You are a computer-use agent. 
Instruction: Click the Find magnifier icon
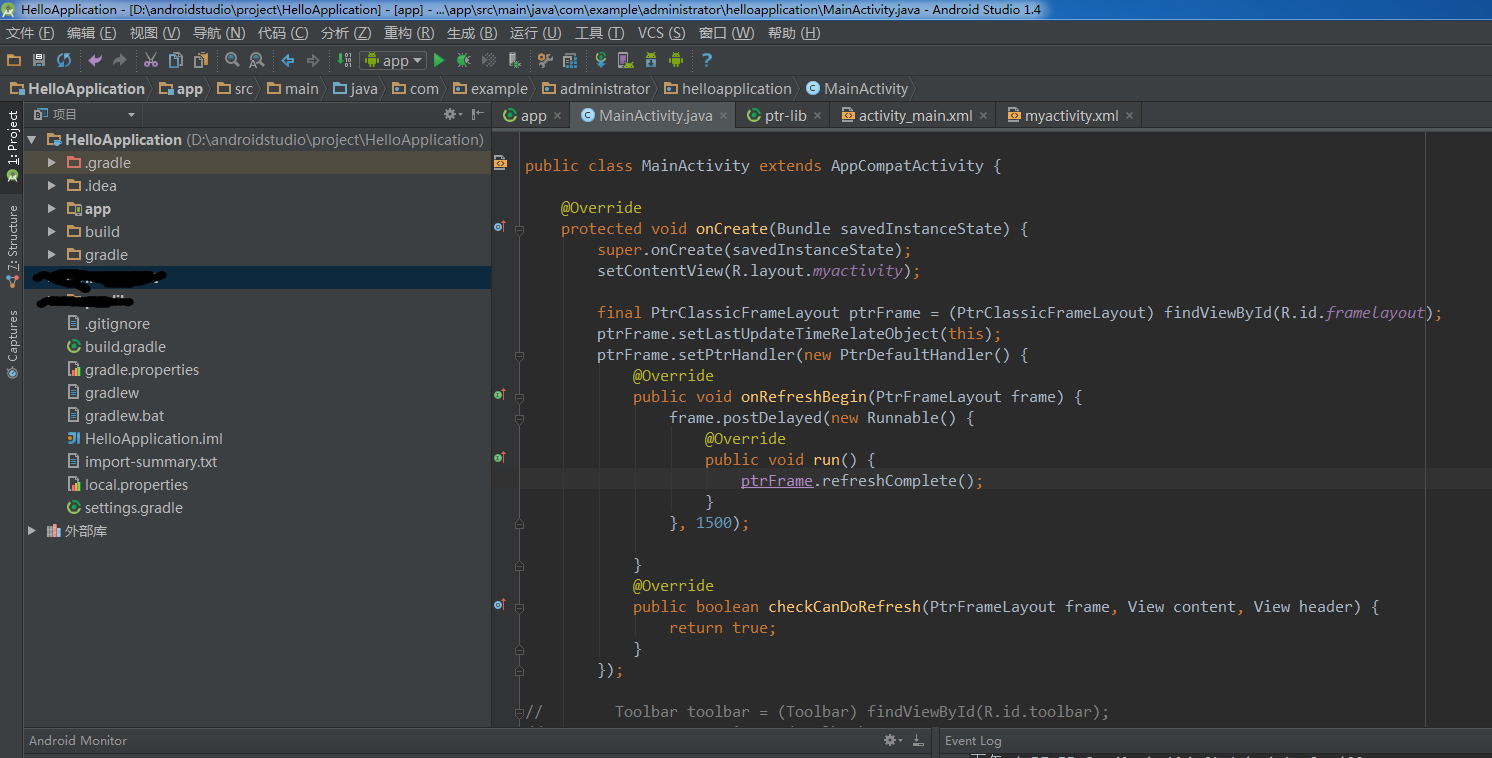(232, 61)
